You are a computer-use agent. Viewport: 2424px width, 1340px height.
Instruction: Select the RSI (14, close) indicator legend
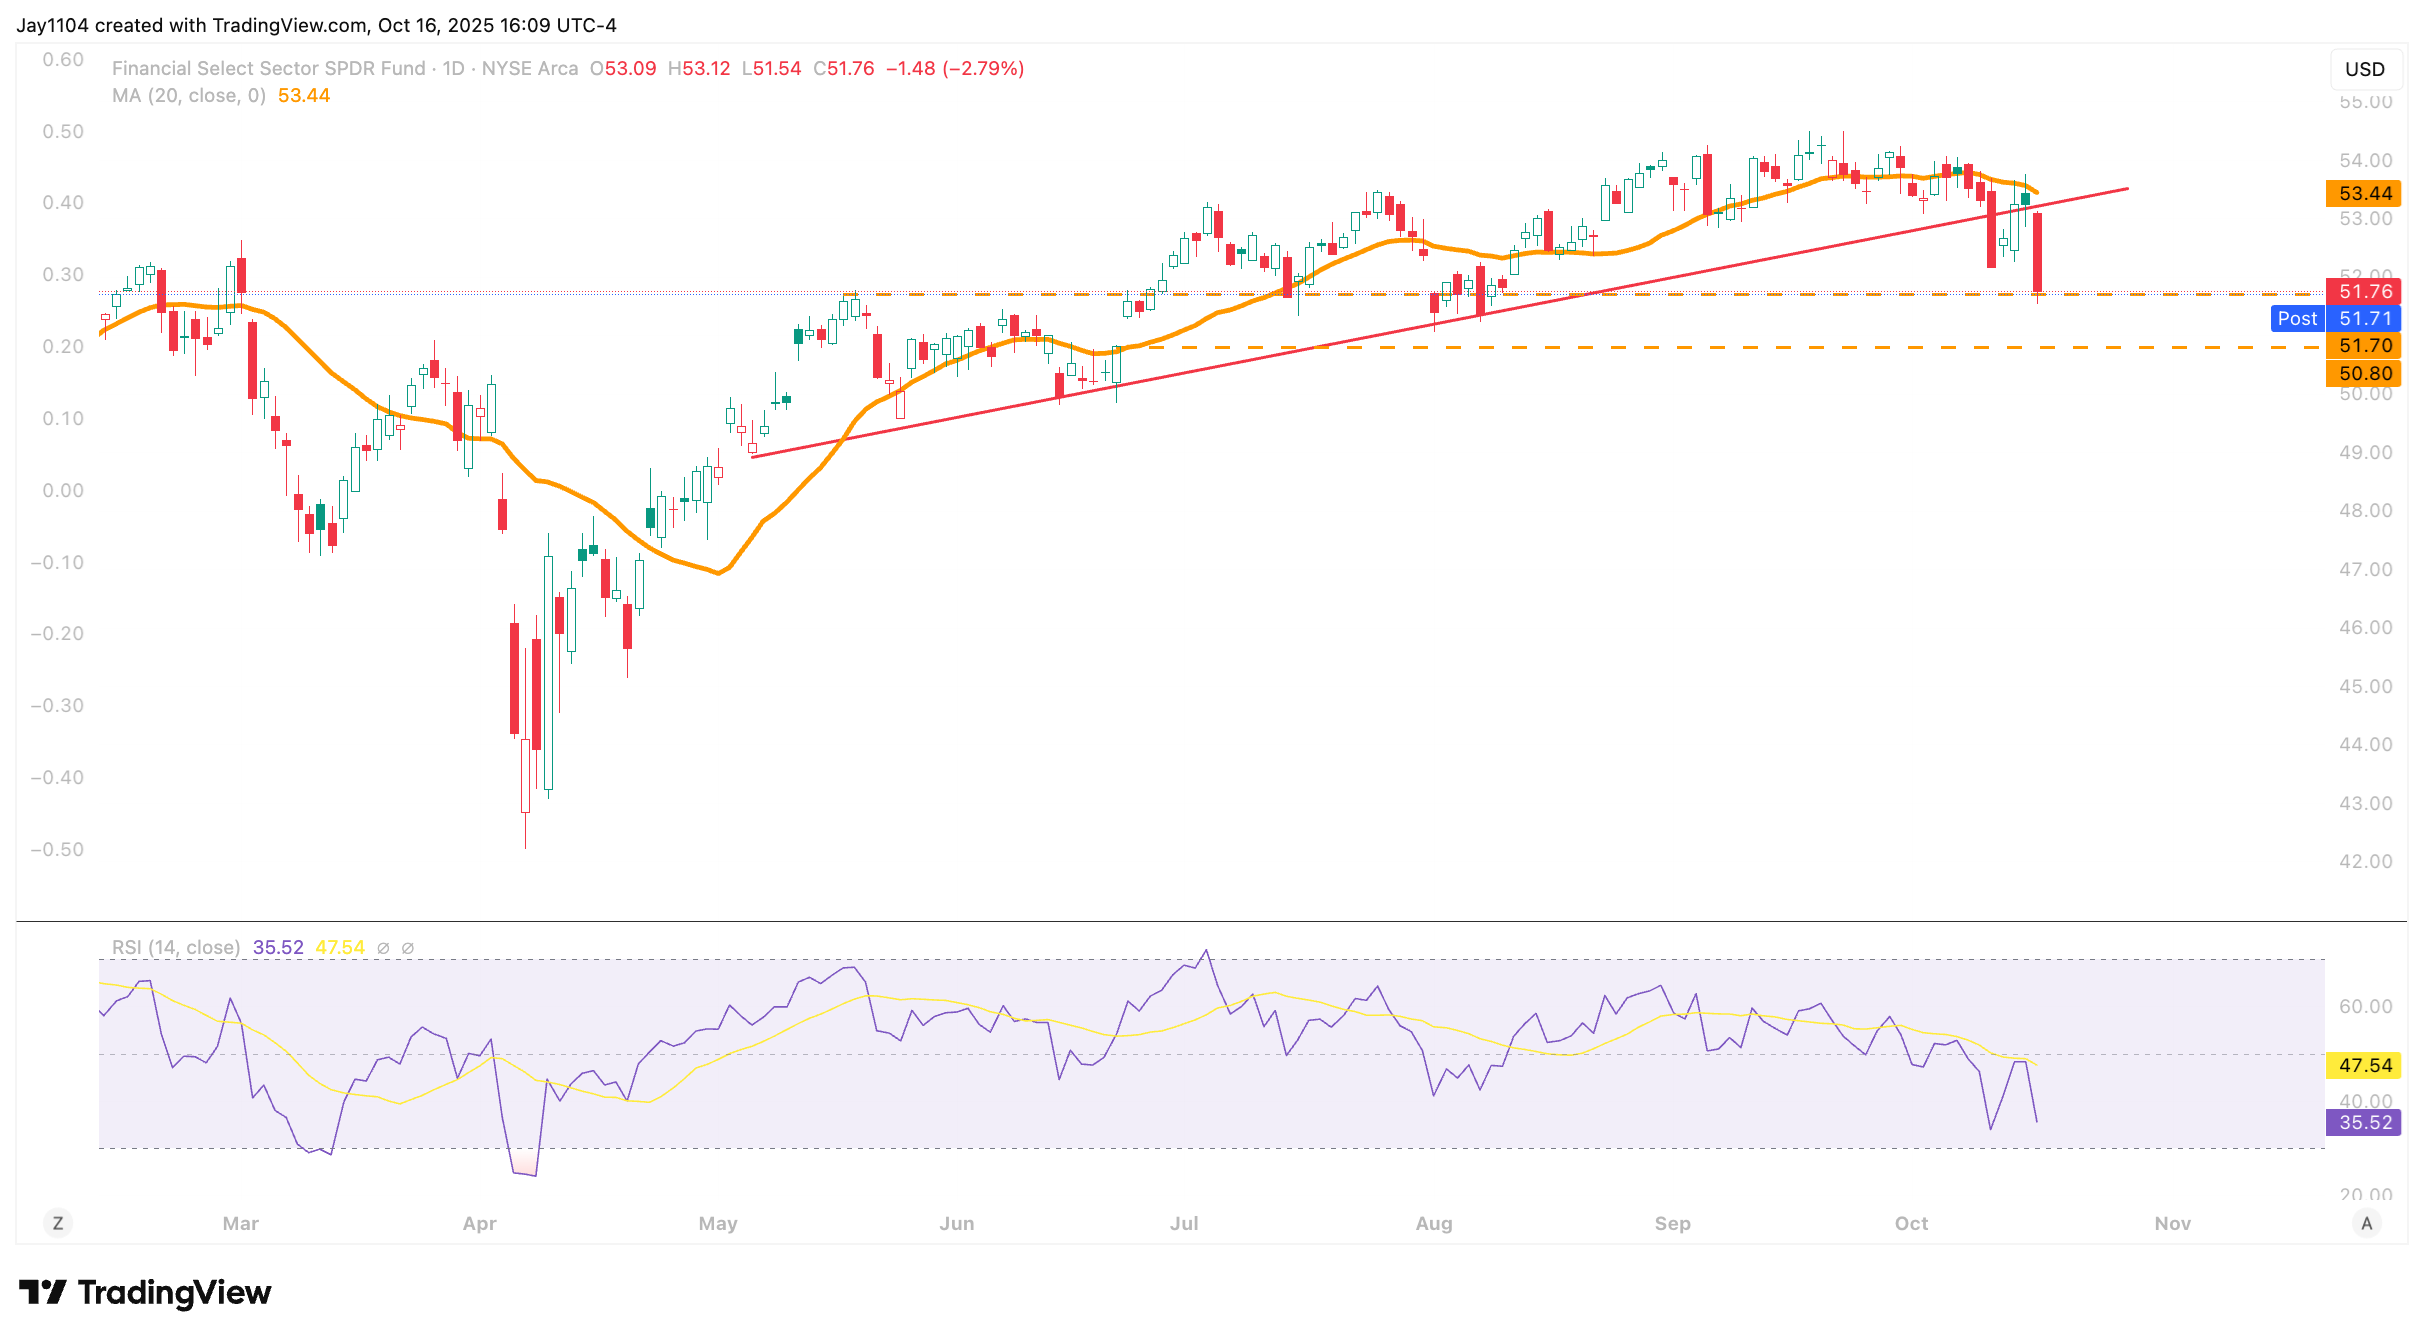[176, 947]
